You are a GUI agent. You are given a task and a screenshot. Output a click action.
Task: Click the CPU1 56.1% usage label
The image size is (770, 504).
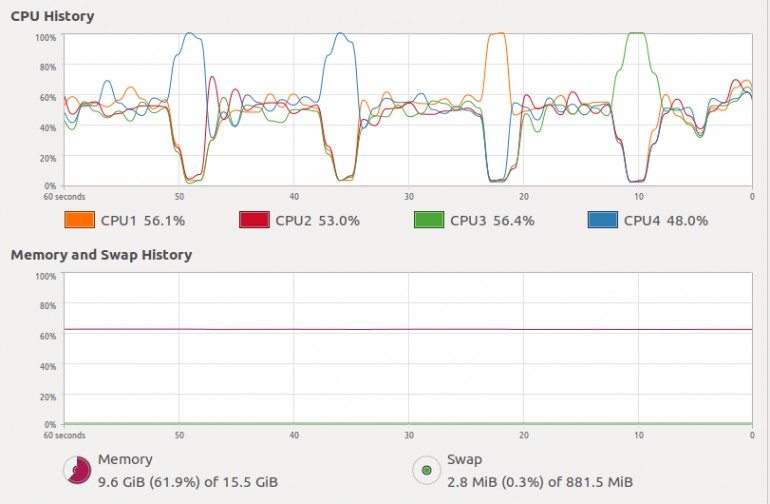pyautogui.click(x=143, y=221)
